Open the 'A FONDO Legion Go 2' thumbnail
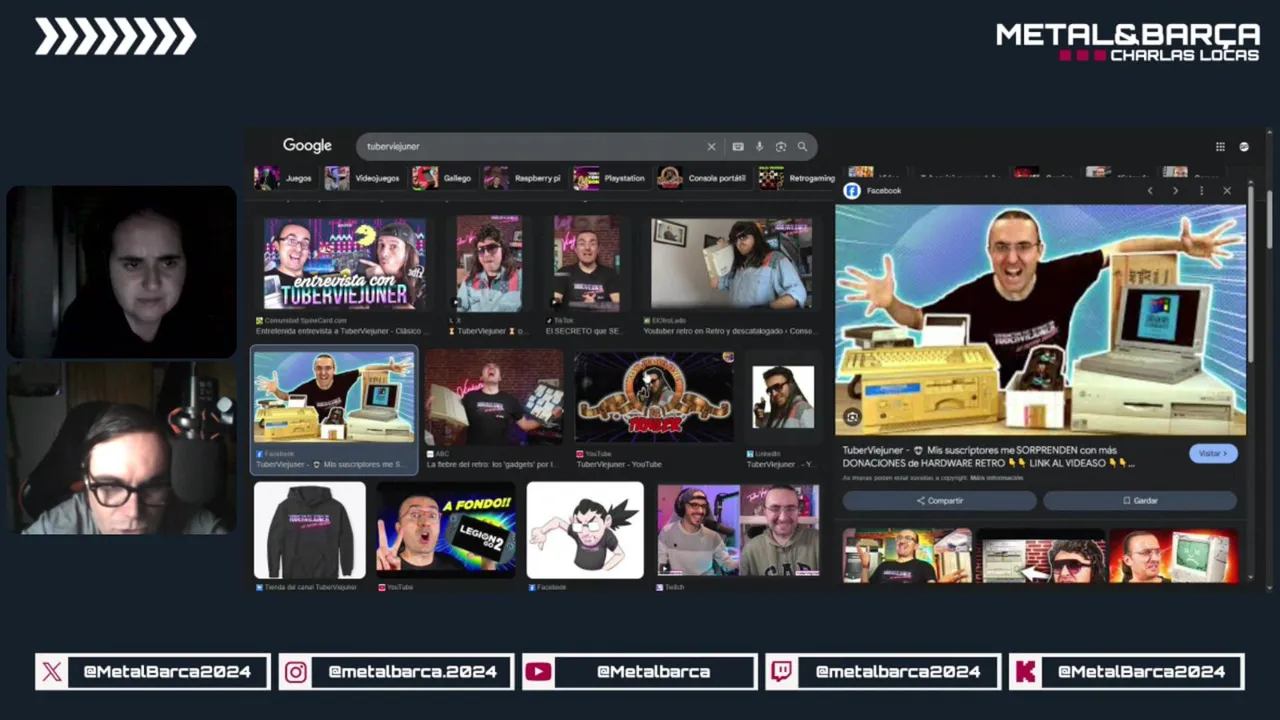1280x720 pixels. (x=446, y=530)
